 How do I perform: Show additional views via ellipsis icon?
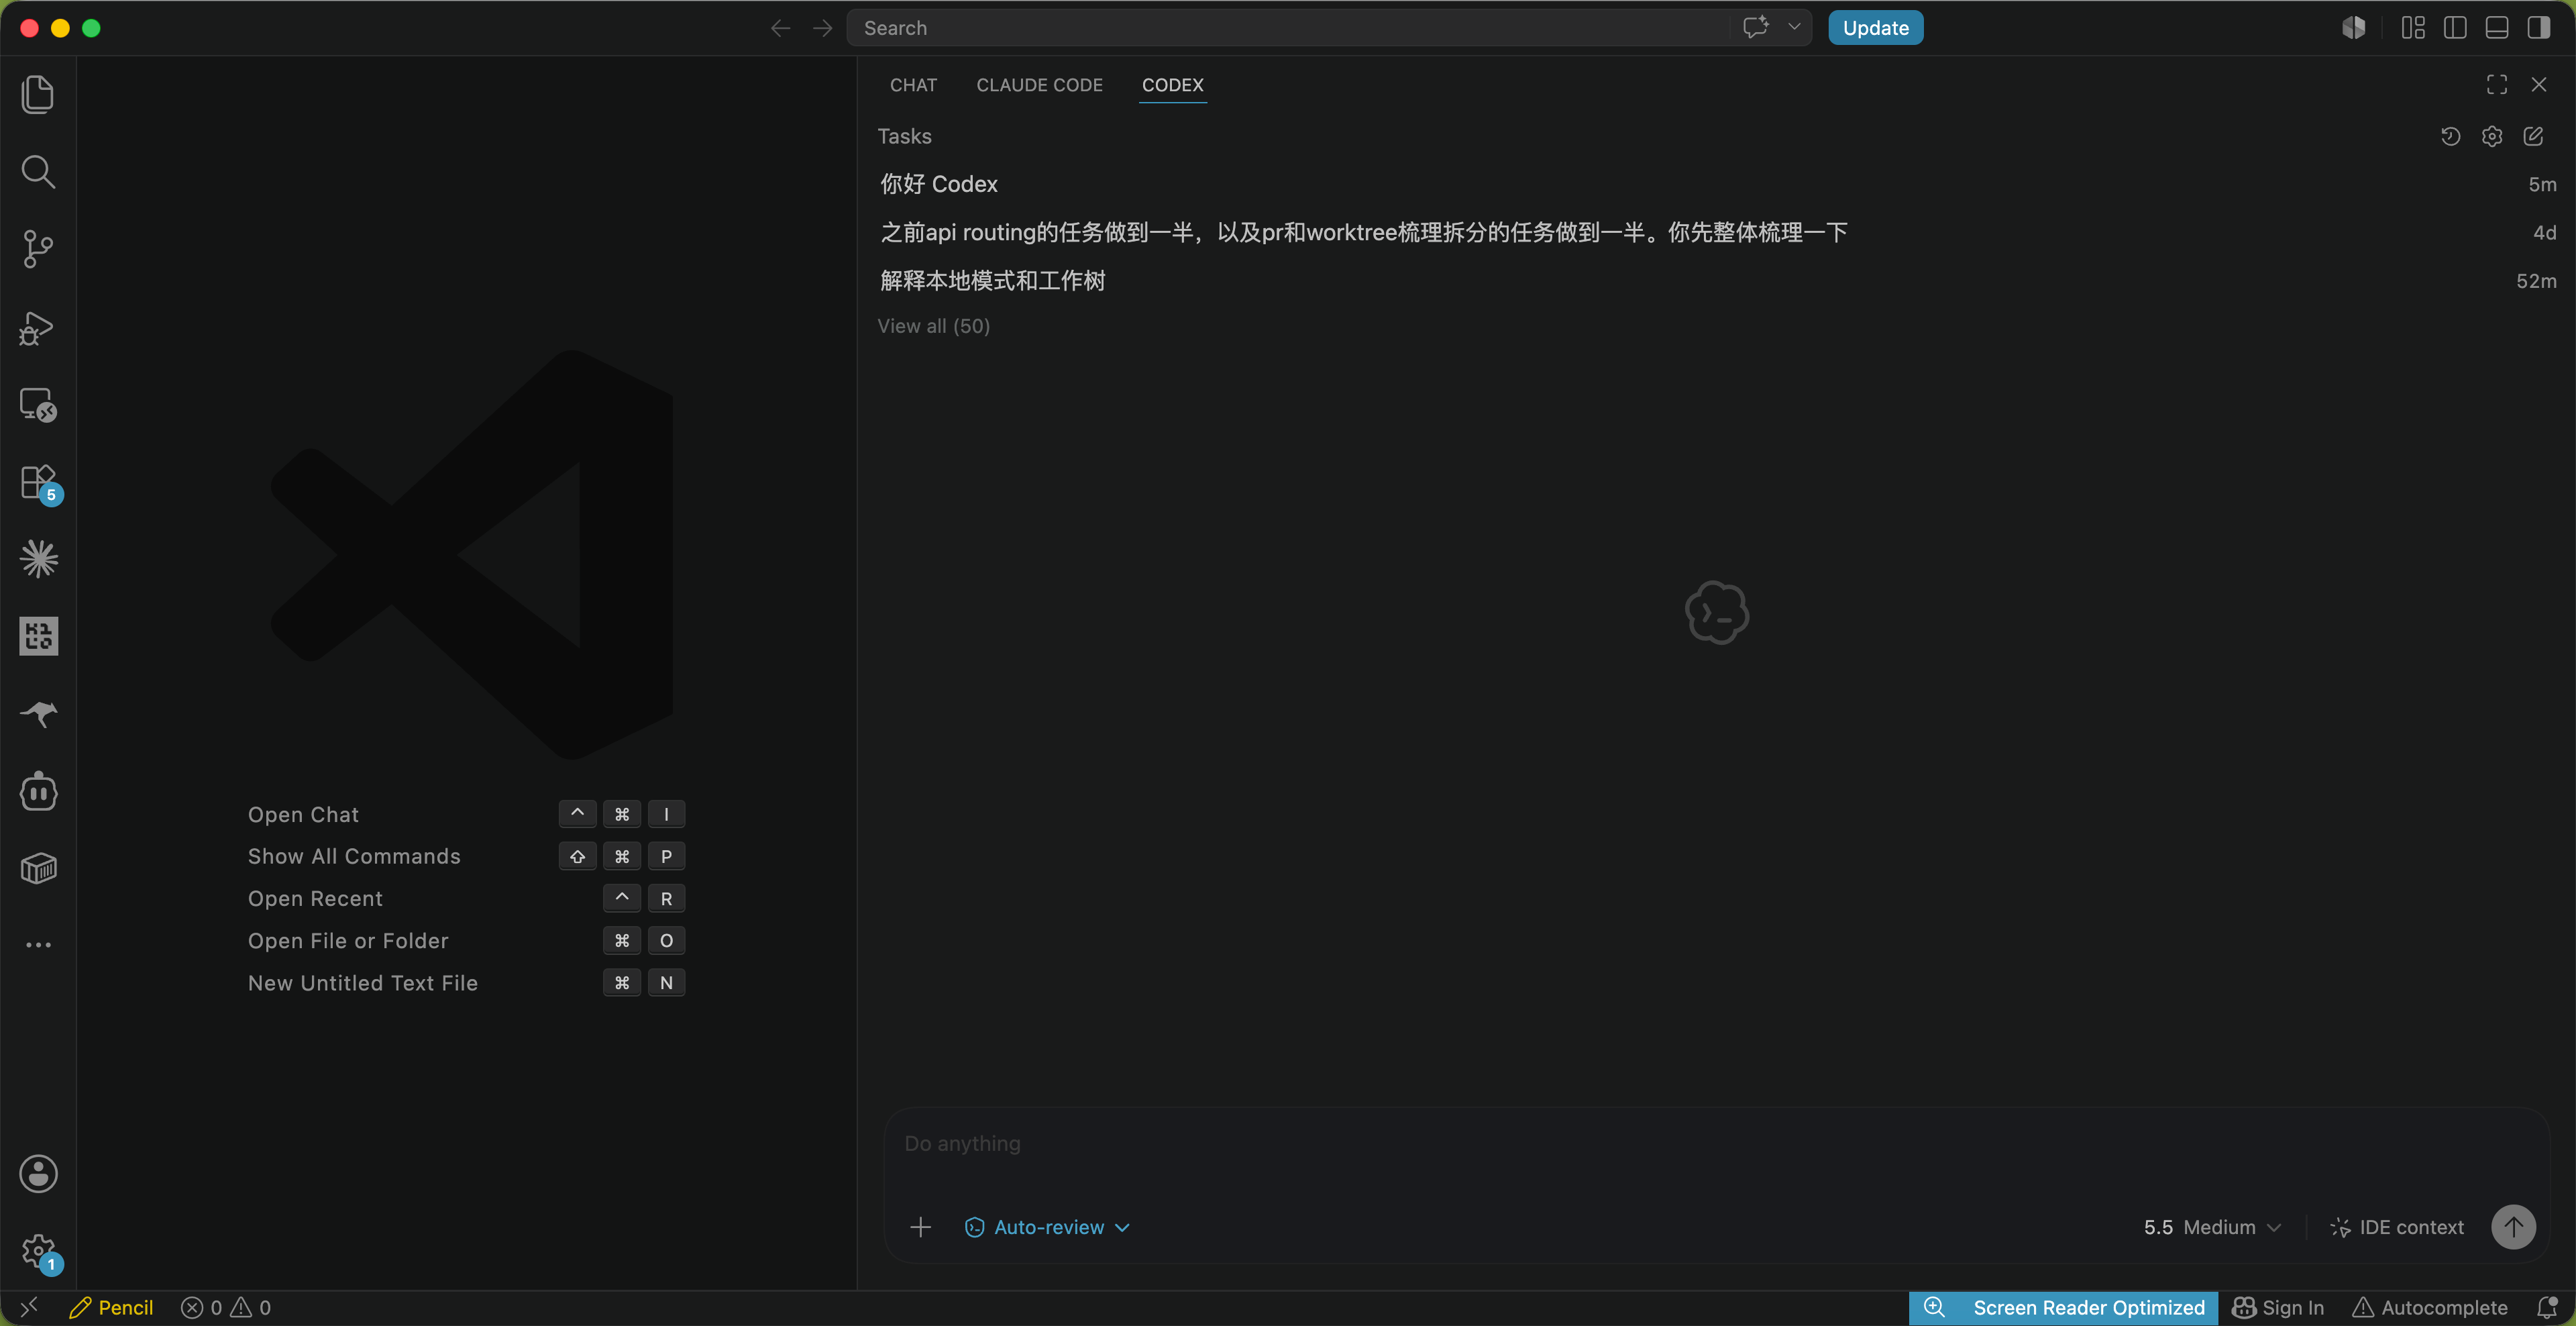click(38, 944)
